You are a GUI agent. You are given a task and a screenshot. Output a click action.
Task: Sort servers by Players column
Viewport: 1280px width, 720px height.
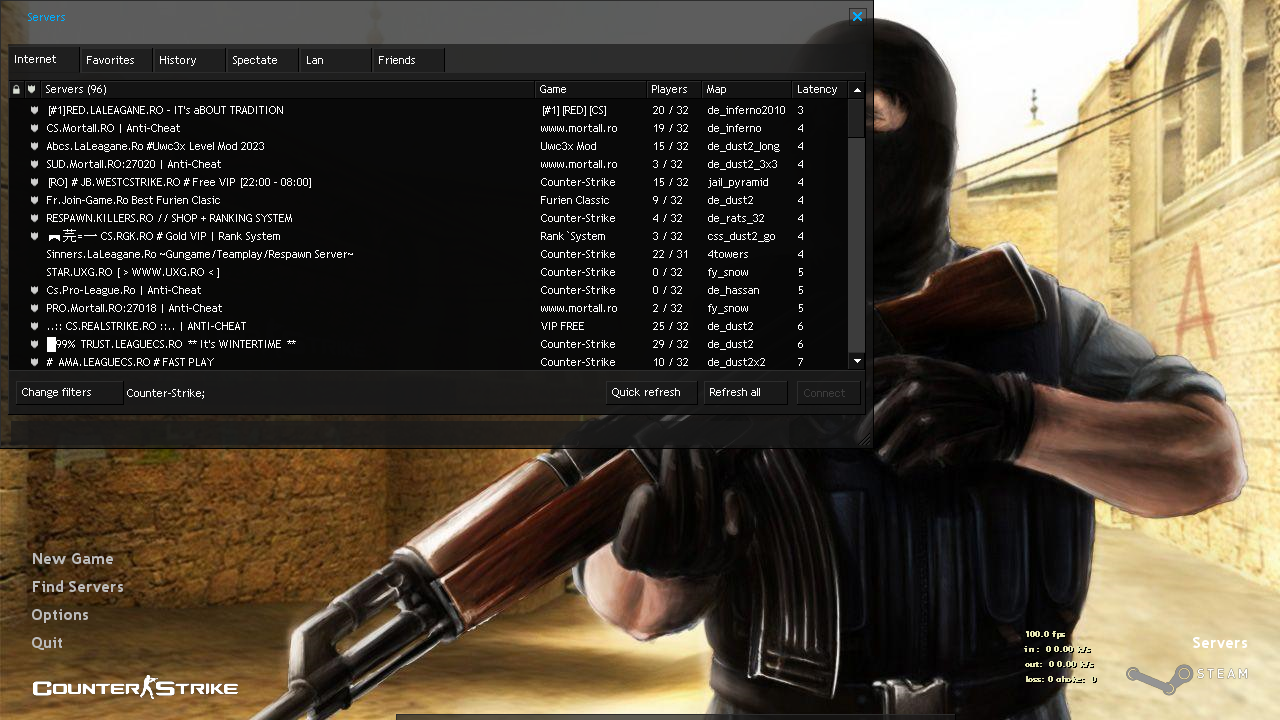[672, 90]
